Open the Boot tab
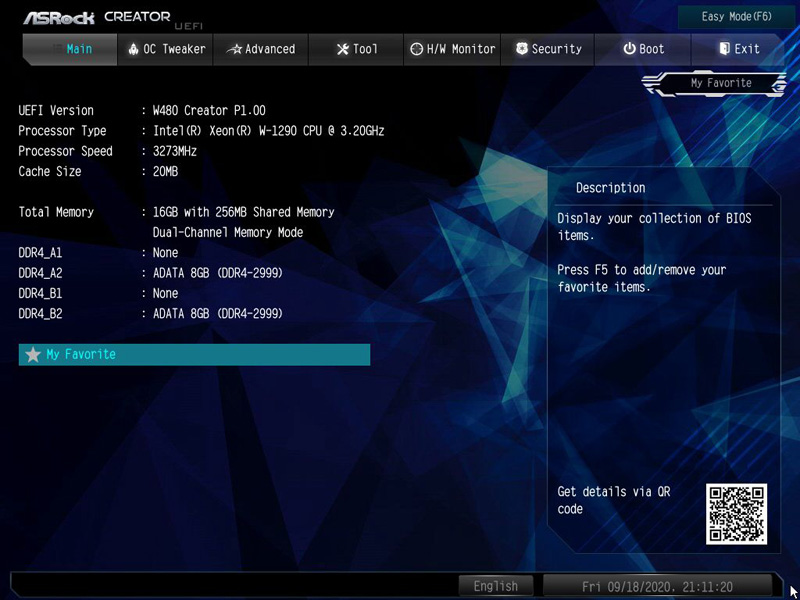 coord(643,49)
